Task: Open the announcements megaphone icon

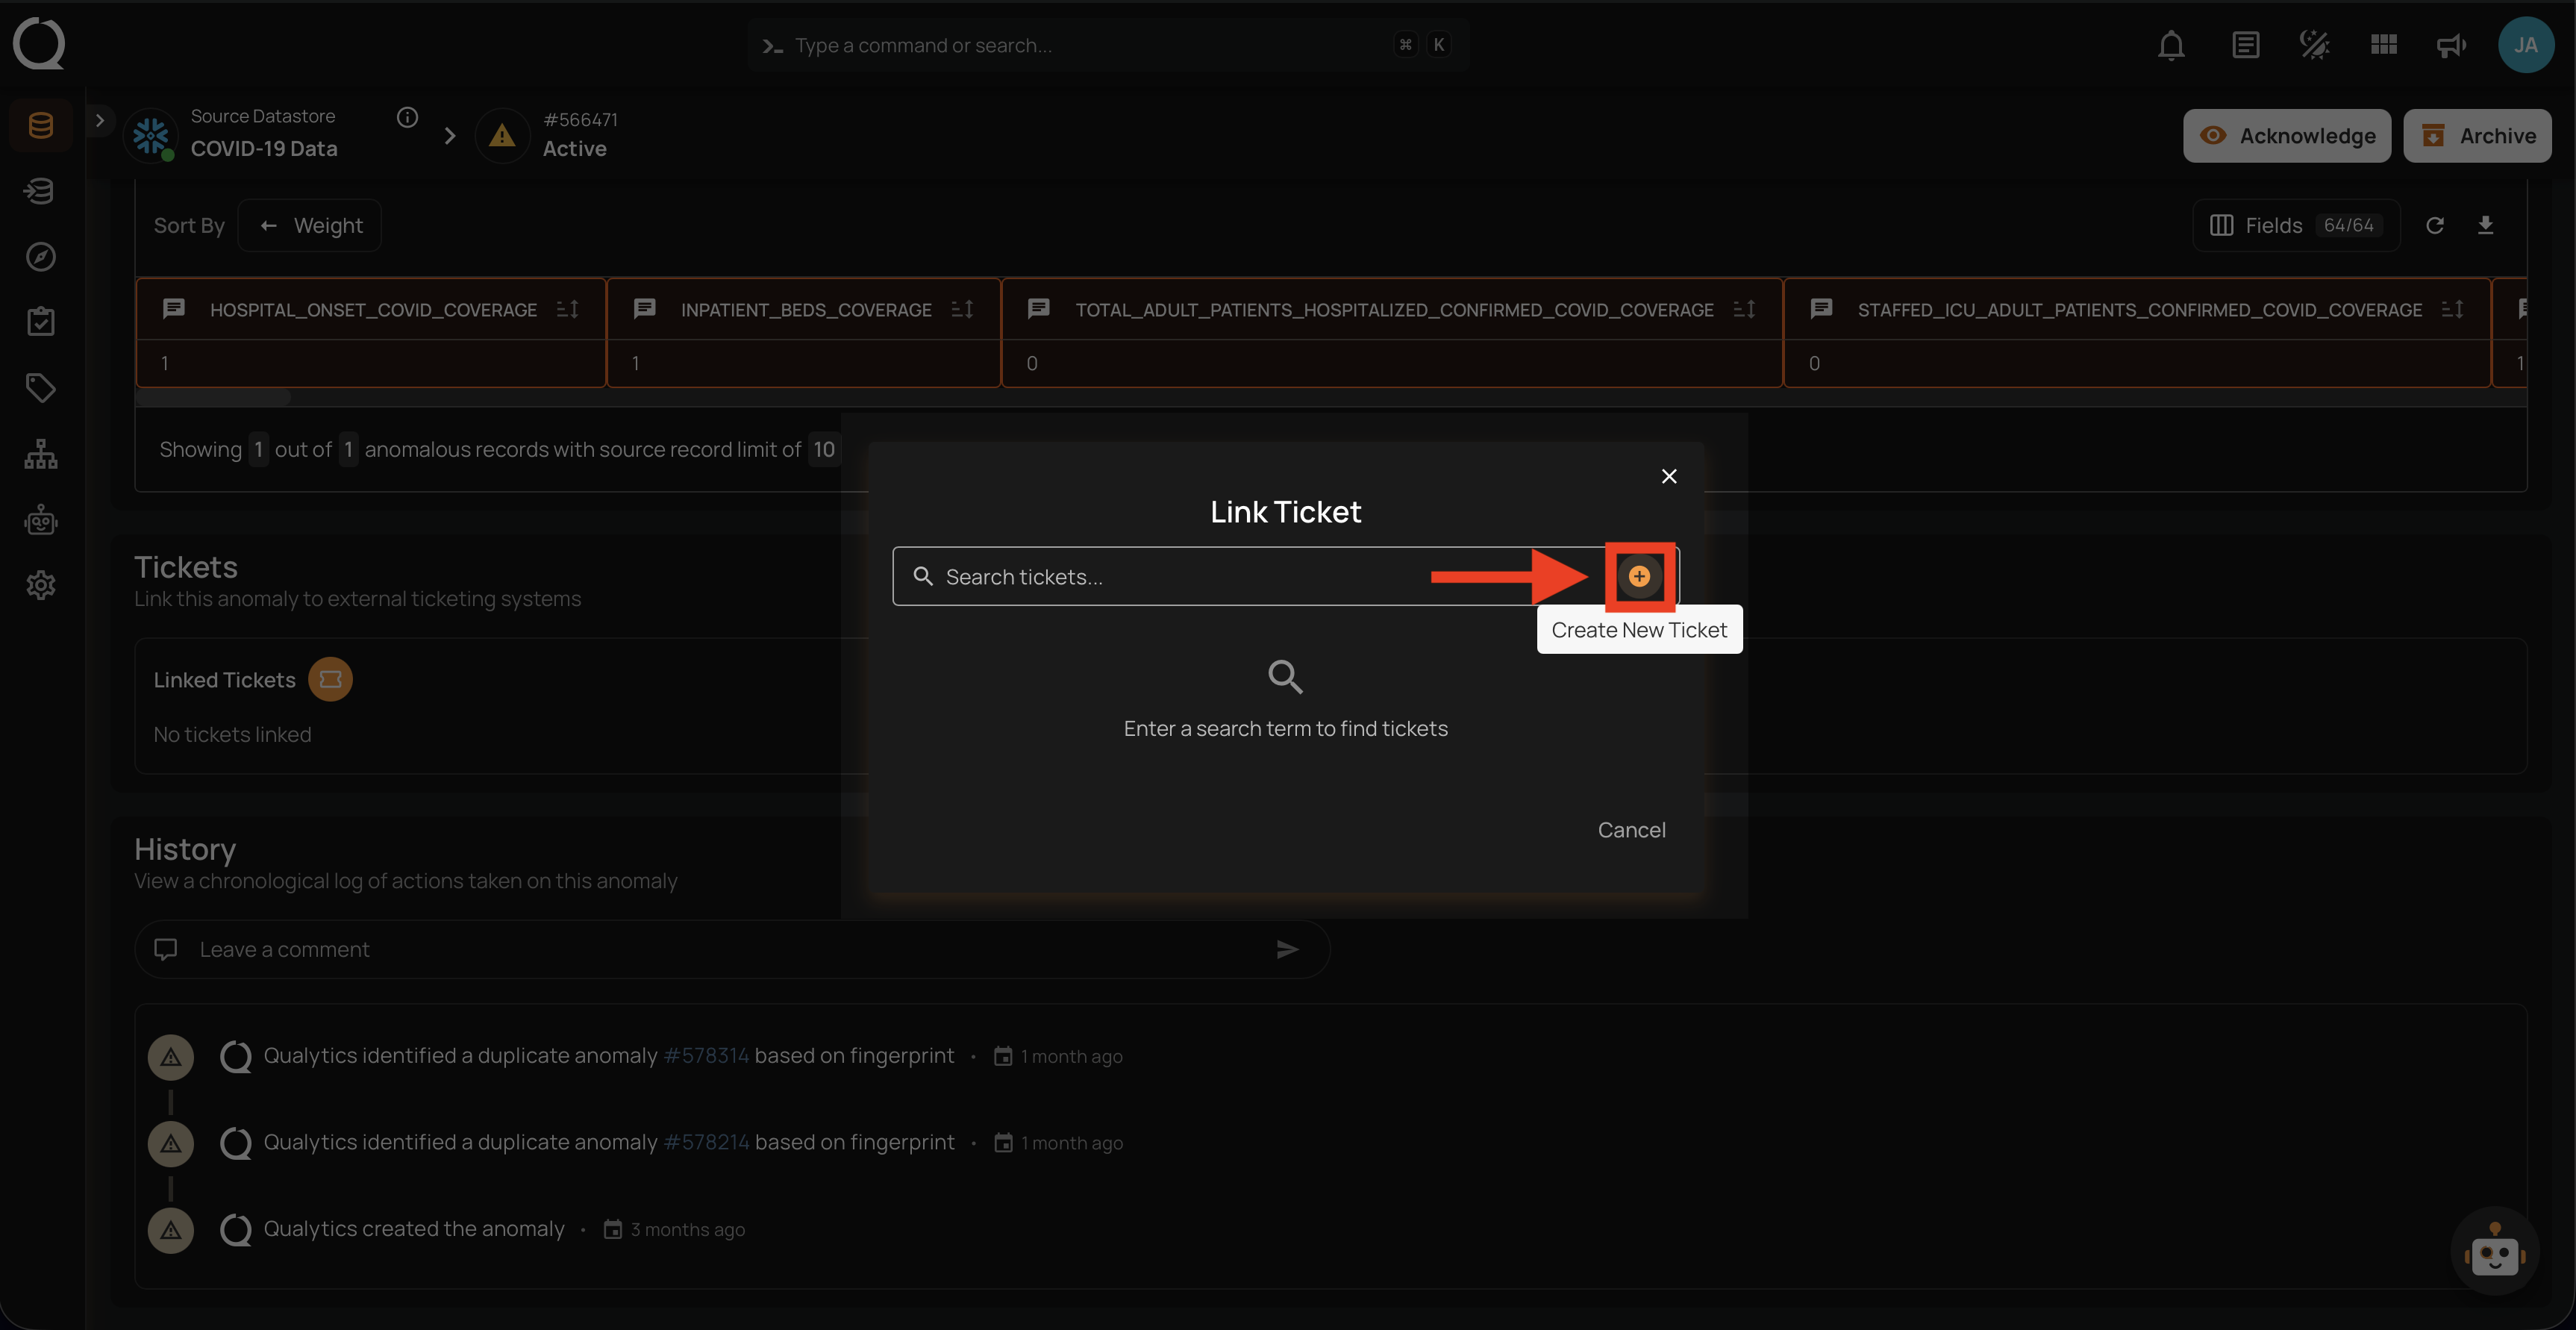Action: (2452, 45)
